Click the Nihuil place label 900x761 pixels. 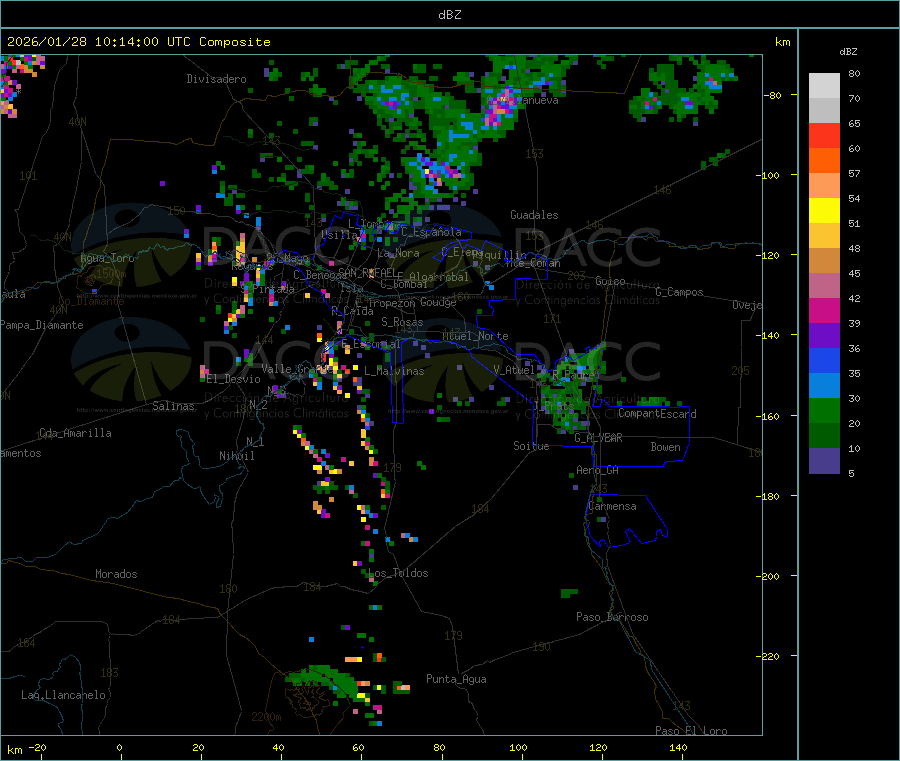pyautogui.click(x=236, y=456)
